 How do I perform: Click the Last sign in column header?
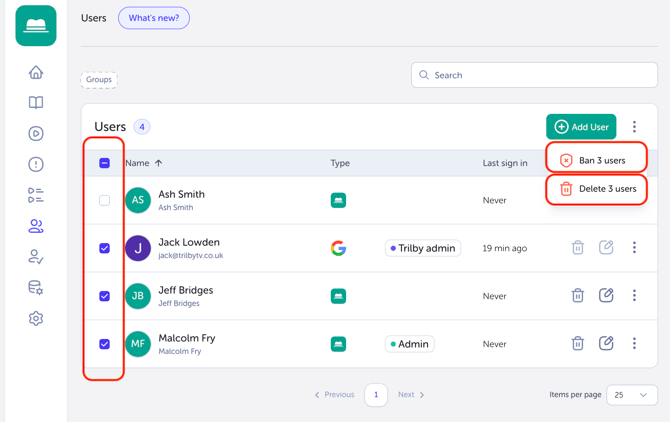[x=505, y=163]
